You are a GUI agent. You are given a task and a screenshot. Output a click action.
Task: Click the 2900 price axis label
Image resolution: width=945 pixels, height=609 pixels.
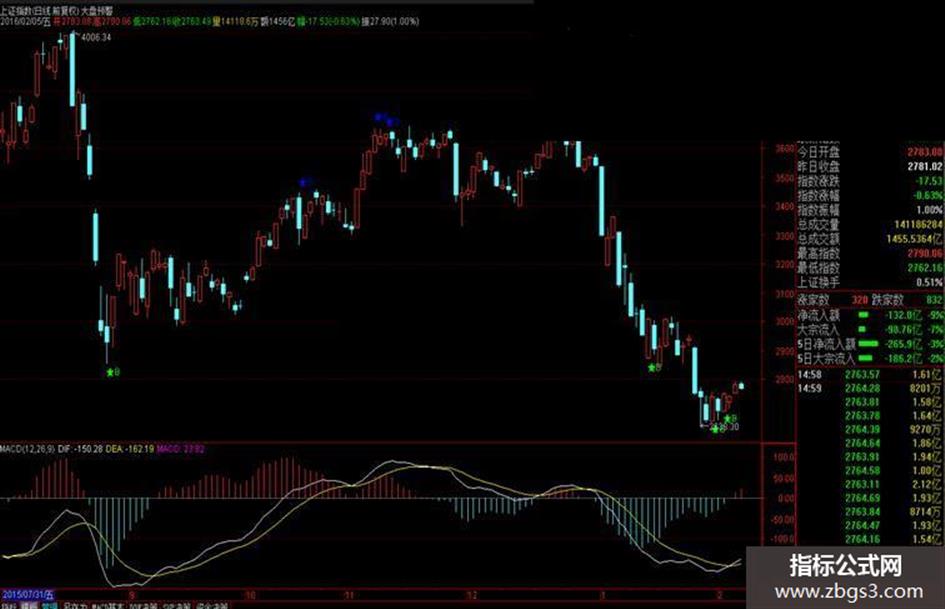(x=785, y=351)
